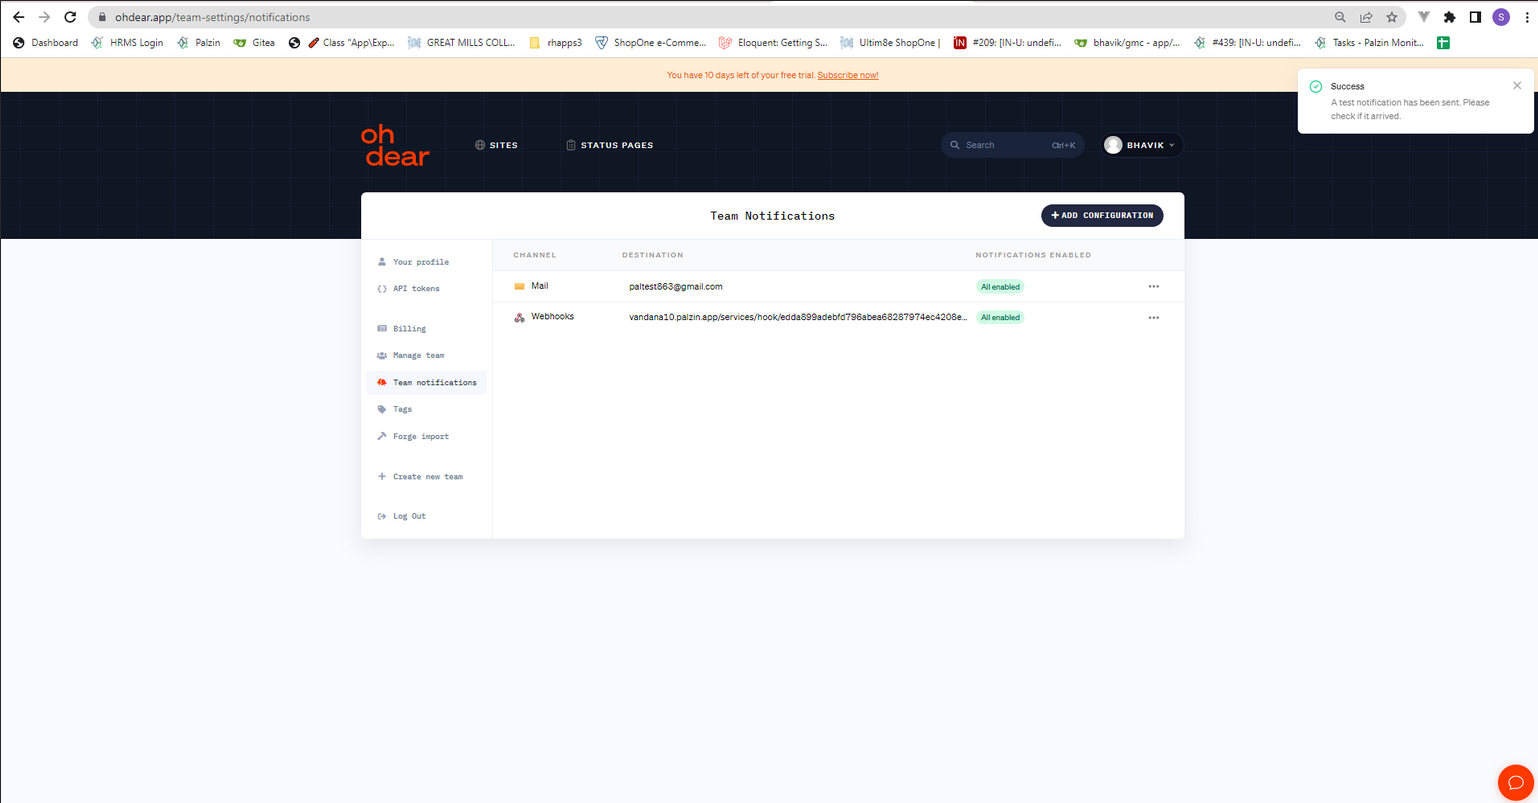Open the Bhavik user dropdown

[1142, 145]
